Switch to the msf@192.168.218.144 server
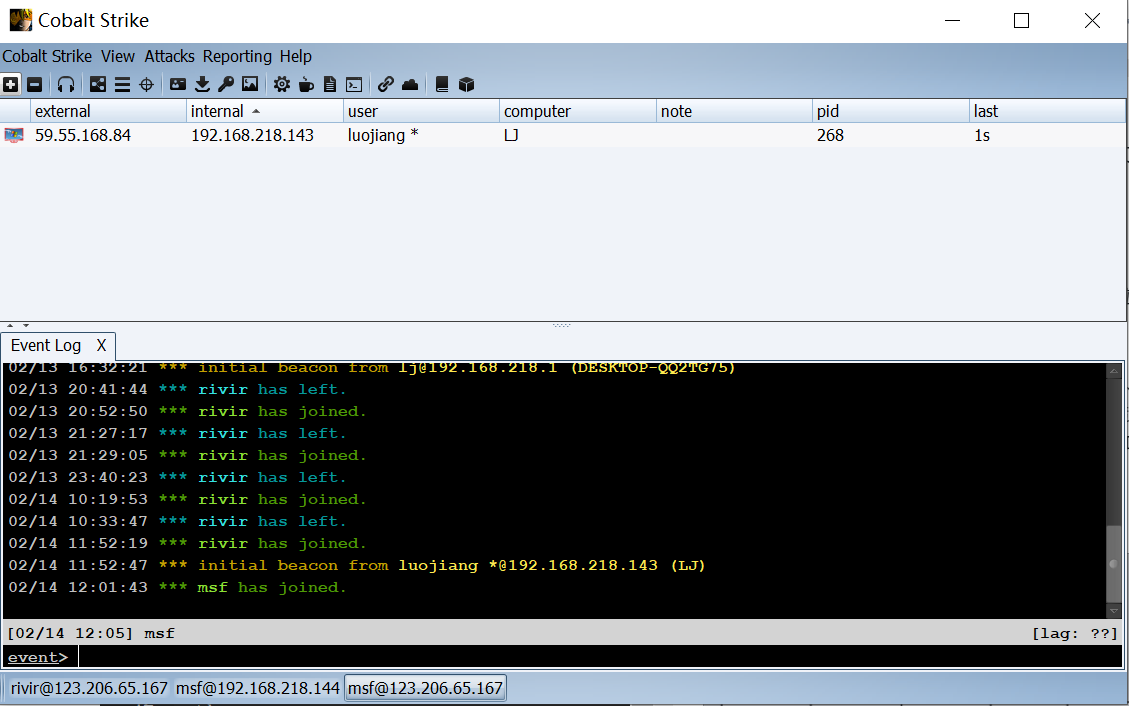The height and width of the screenshot is (706, 1129). tap(258, 688)
